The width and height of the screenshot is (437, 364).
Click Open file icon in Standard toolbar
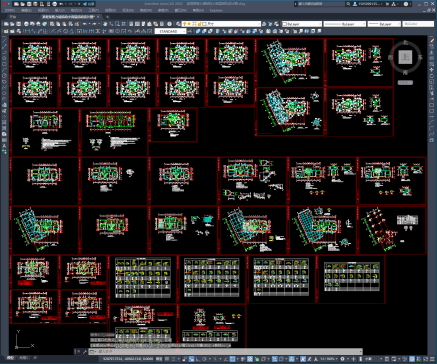tap(12, 24)
